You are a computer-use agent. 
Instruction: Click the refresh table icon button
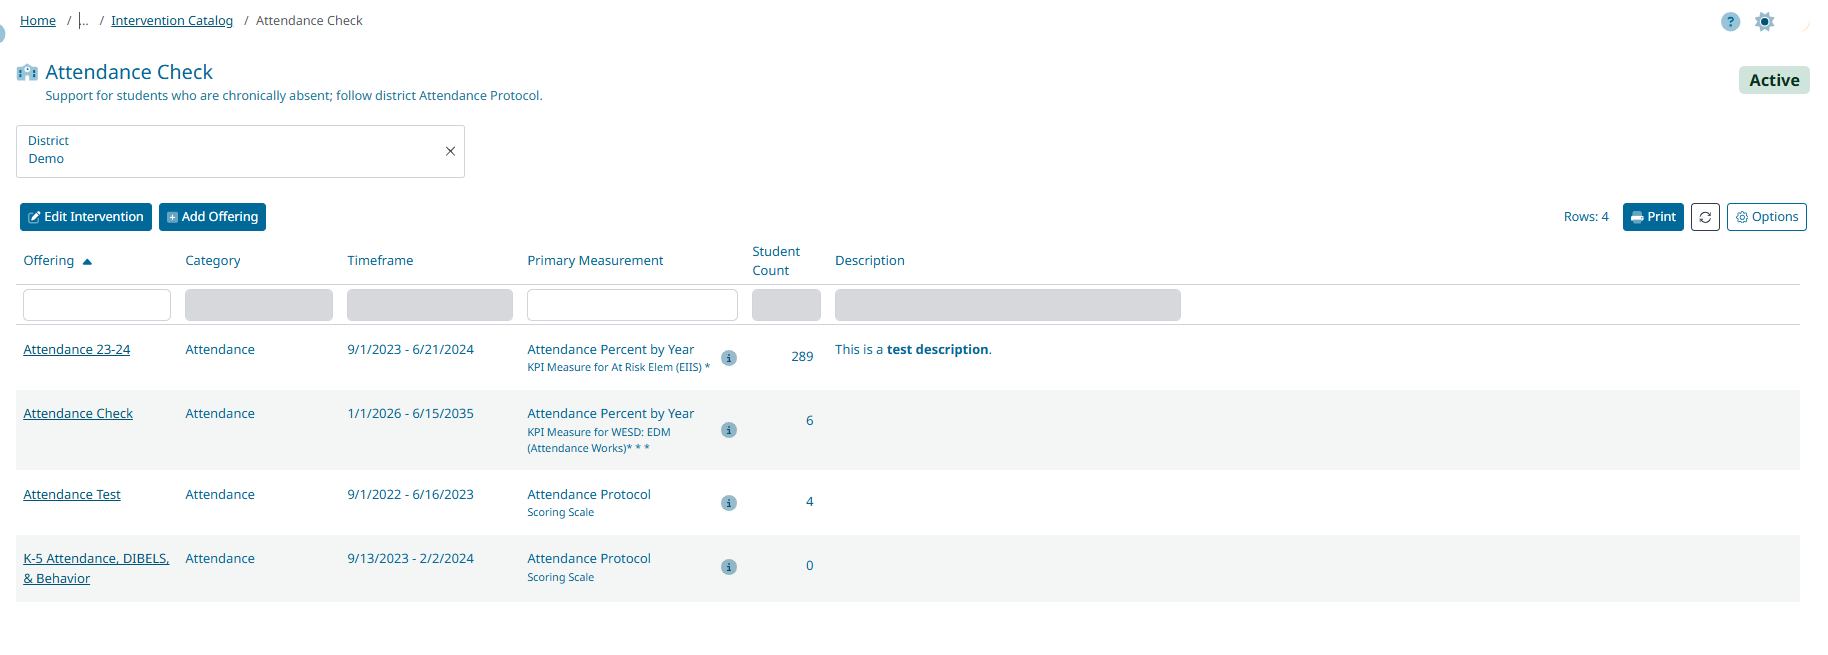pyautogui.click(x=1705, y=217)
